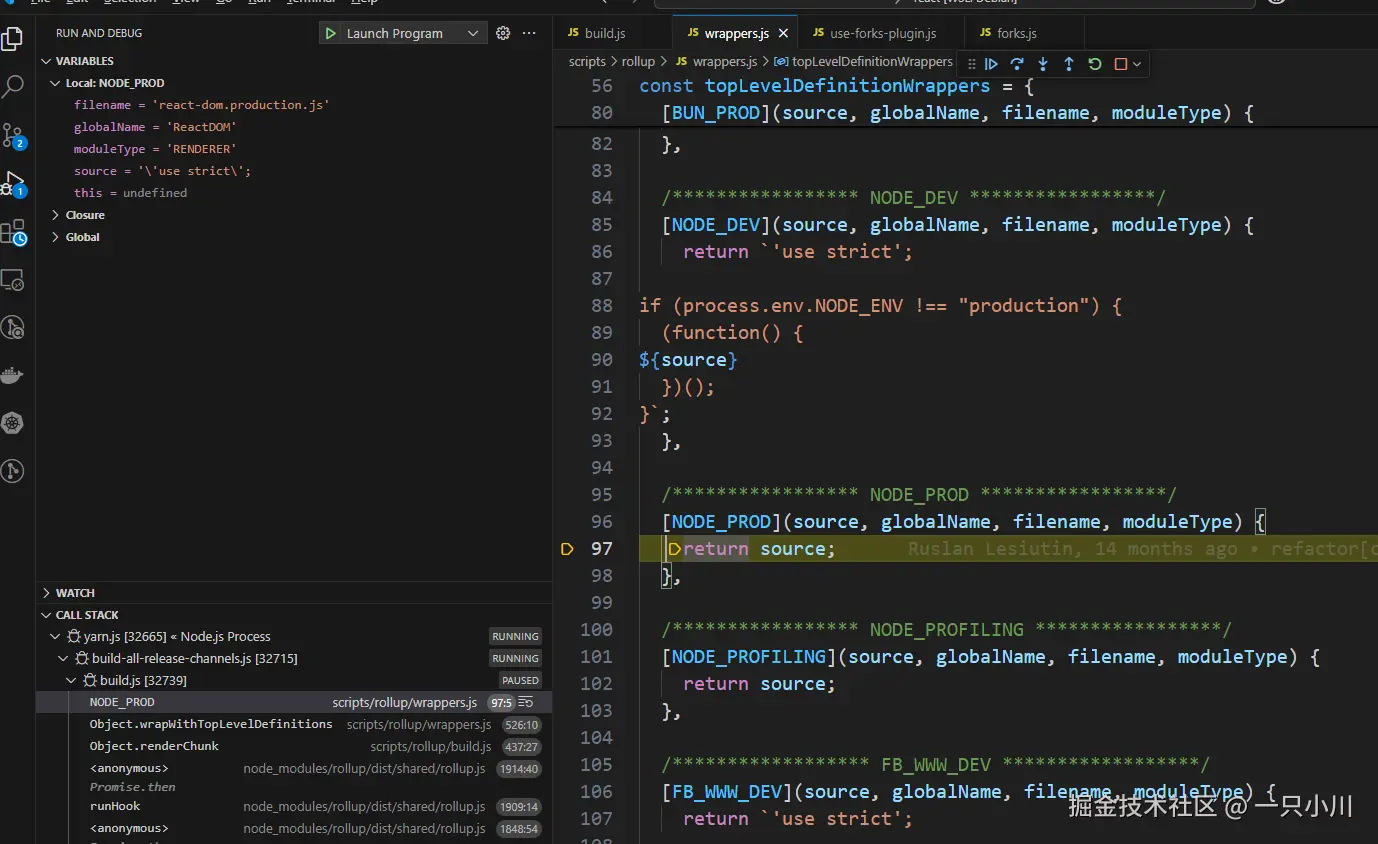Collapse the Local: NODE_PROD scope
1378x844 pixels.
(56, 83)
